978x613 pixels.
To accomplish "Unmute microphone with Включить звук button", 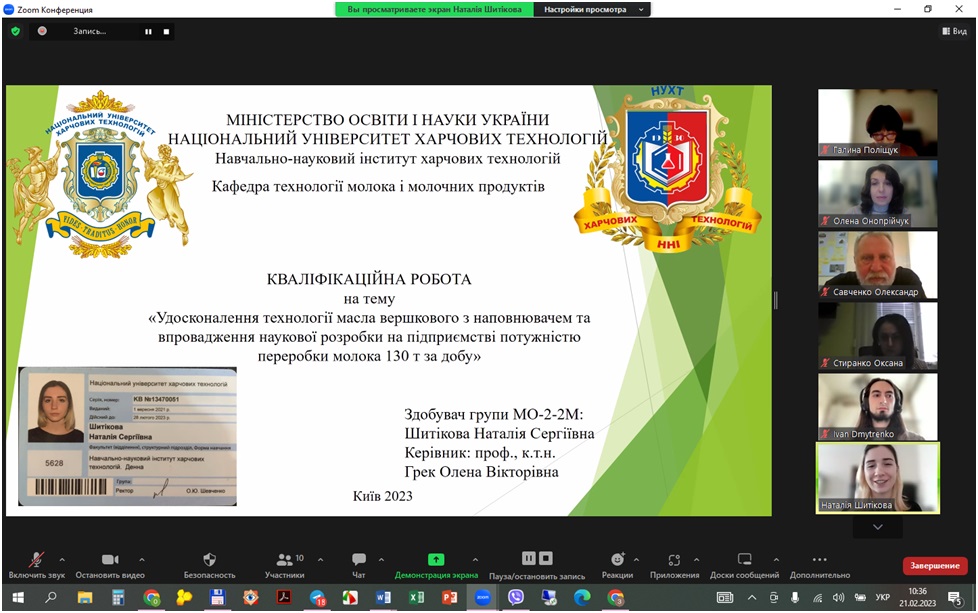I will 36,566.
